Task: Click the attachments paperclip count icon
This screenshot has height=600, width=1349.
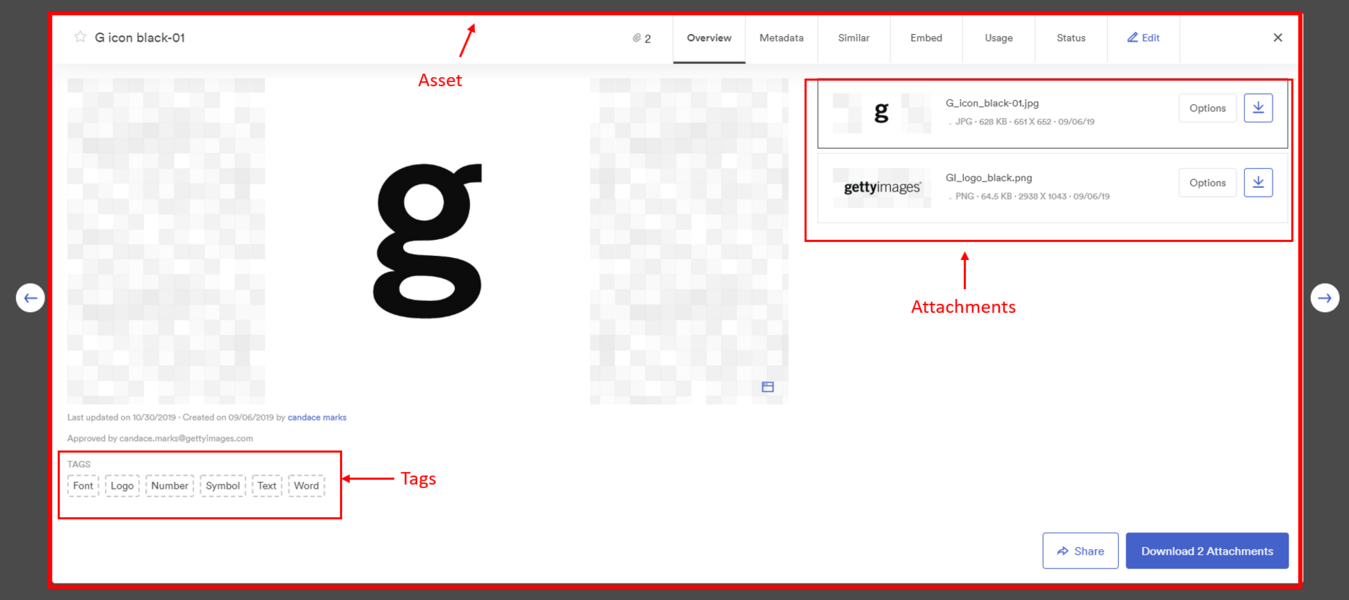Action: pyautogui.click(x=641, y=38)
